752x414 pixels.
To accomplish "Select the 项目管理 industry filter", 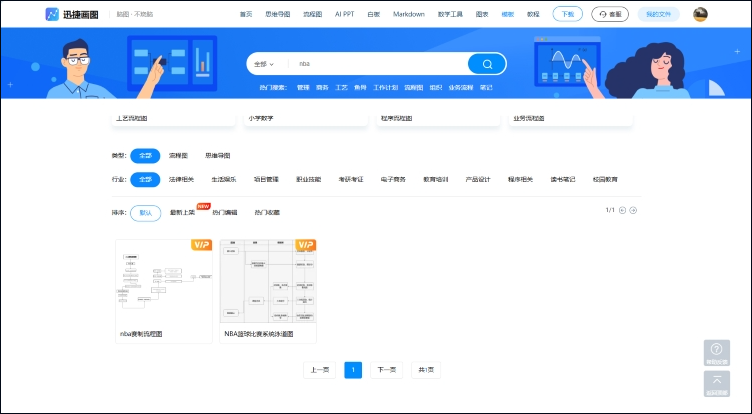I will pyautogui.click(x=266, y=180).
